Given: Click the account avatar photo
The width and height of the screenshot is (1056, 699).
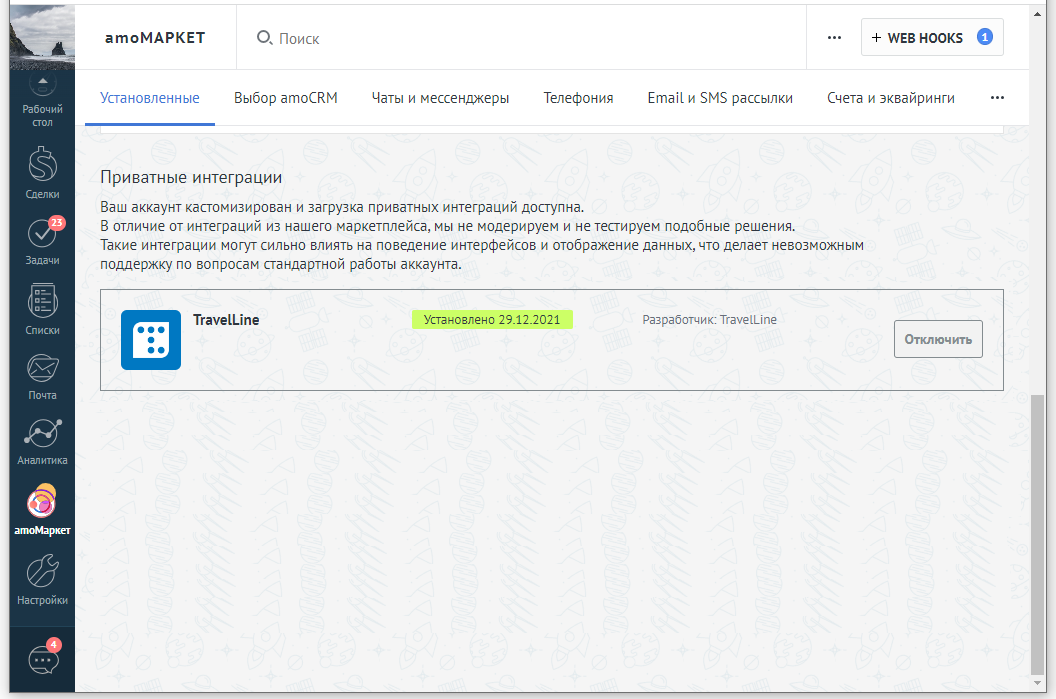Looking at the screenshot, I should pyautogui.click(x=42, y=37).
